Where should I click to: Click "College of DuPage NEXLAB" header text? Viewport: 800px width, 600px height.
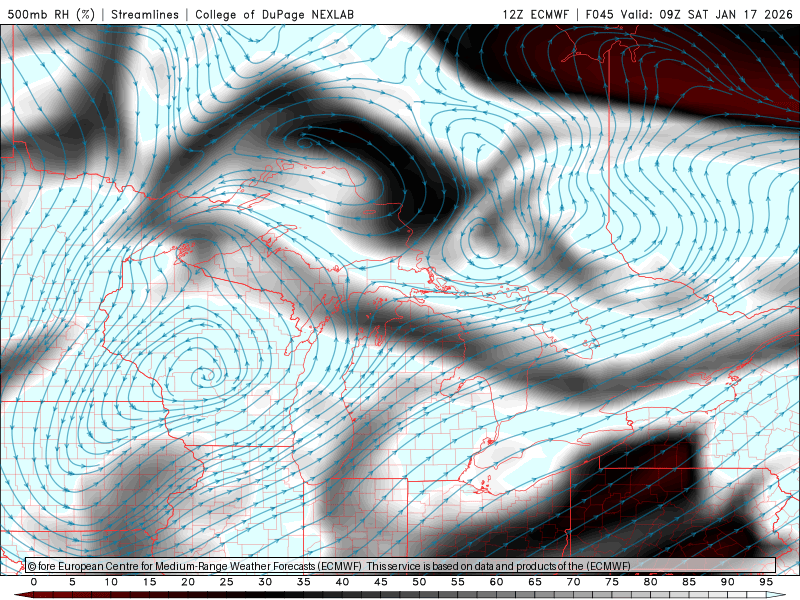click(x=274, y=14)
